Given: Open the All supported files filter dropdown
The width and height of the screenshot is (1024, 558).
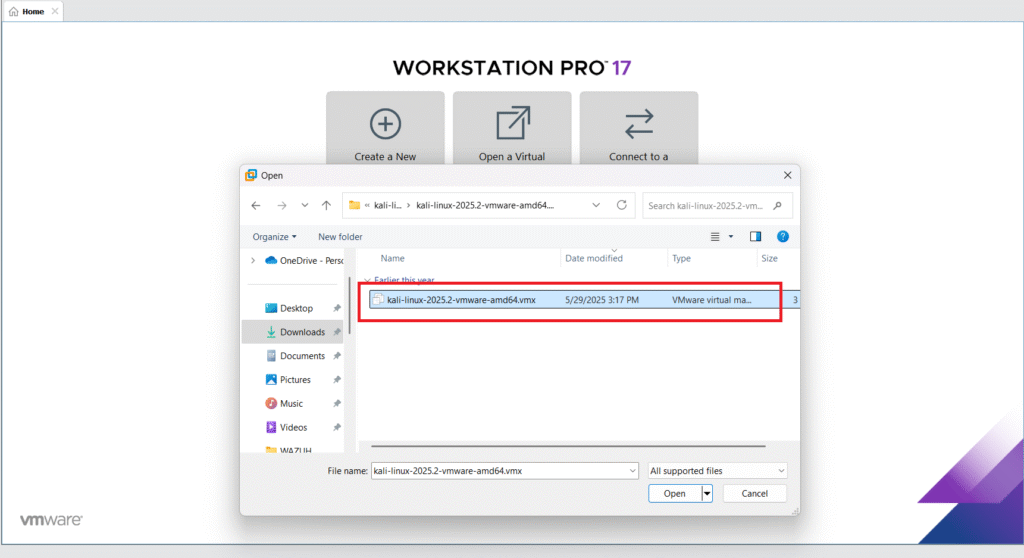Looking at the screenshot, I should pyautogui.click(x=717, y=471).
